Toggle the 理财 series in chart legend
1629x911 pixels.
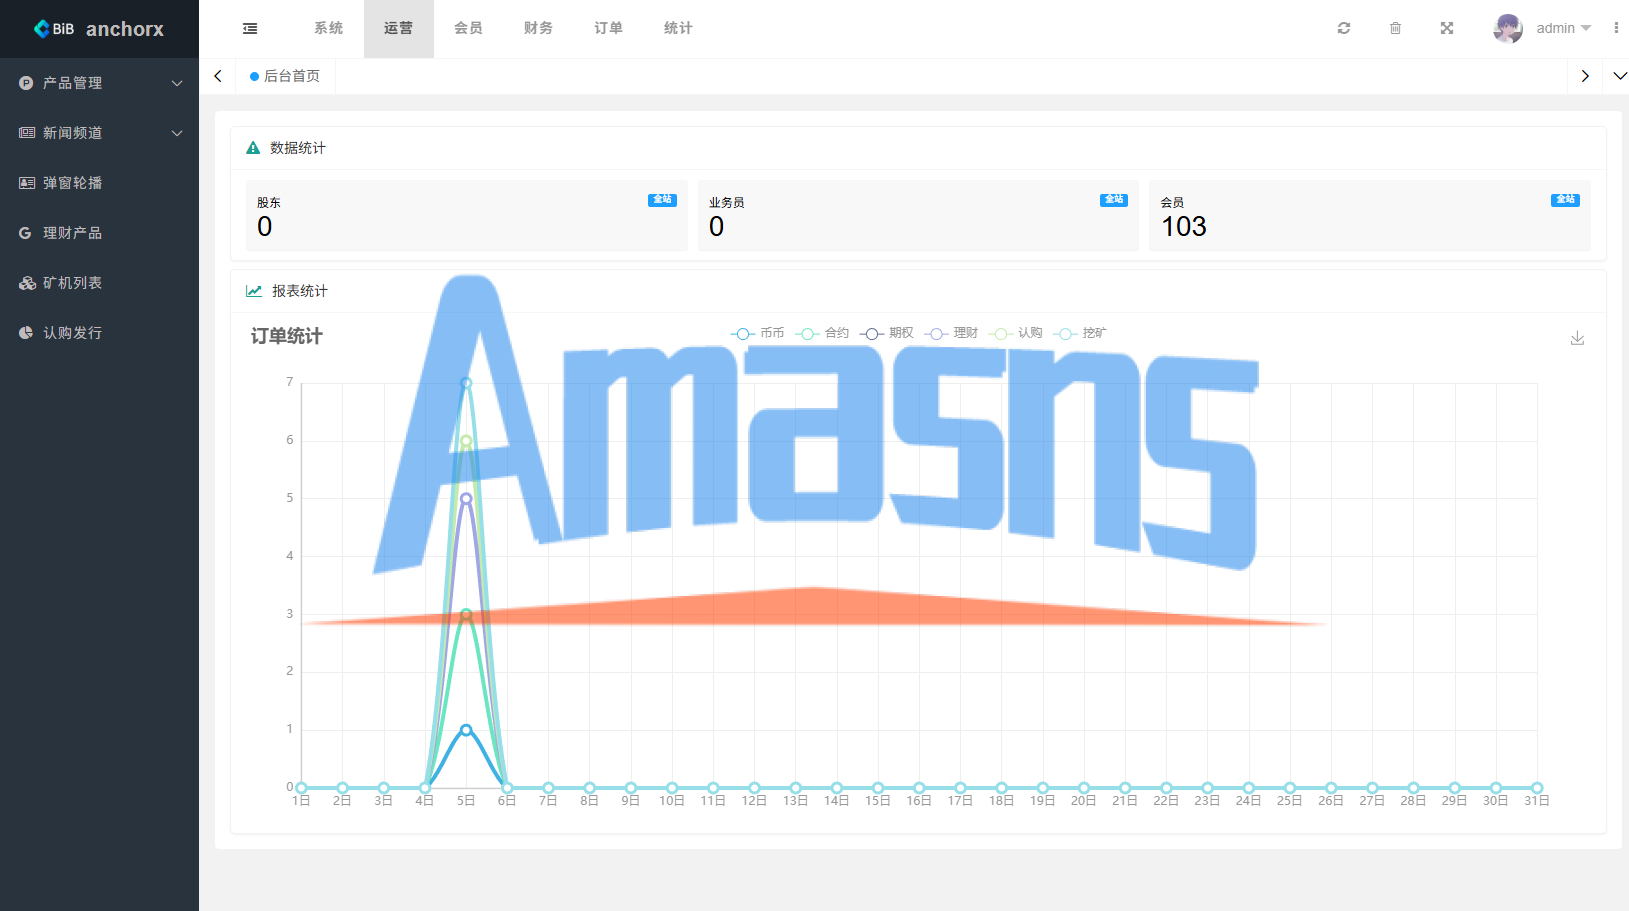point(951,333)
